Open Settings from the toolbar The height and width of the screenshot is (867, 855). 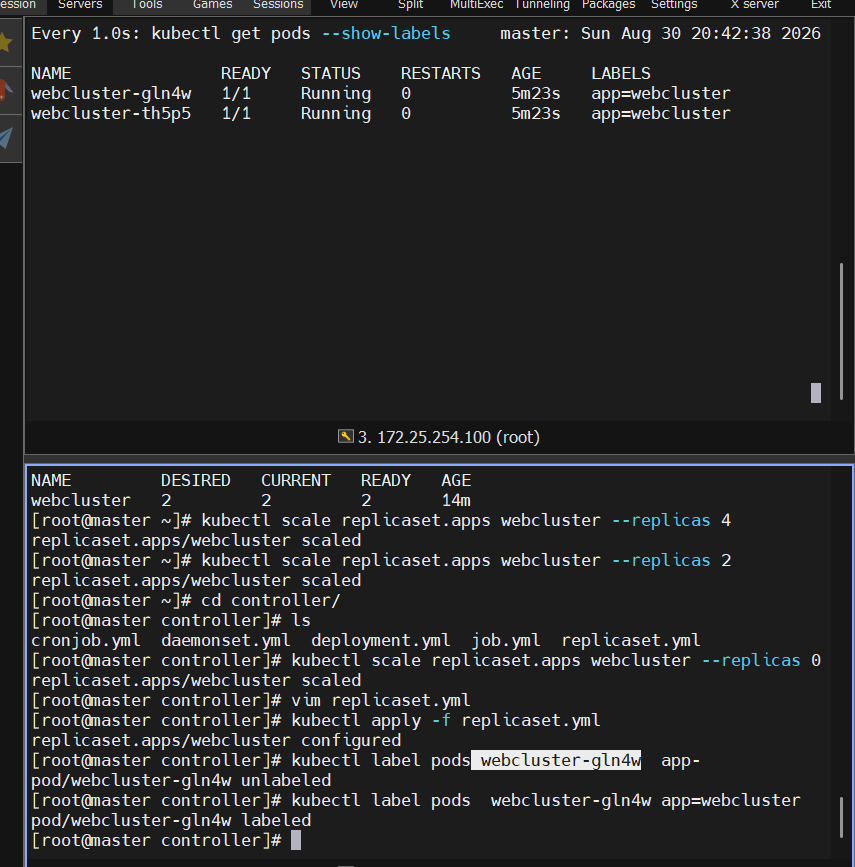[674, 4]
